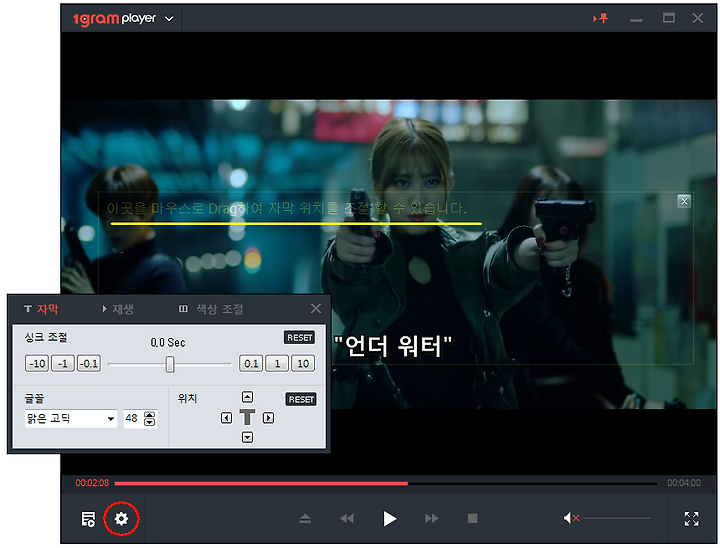Click the 00:02:08 elapsed time

click(92, 483)
